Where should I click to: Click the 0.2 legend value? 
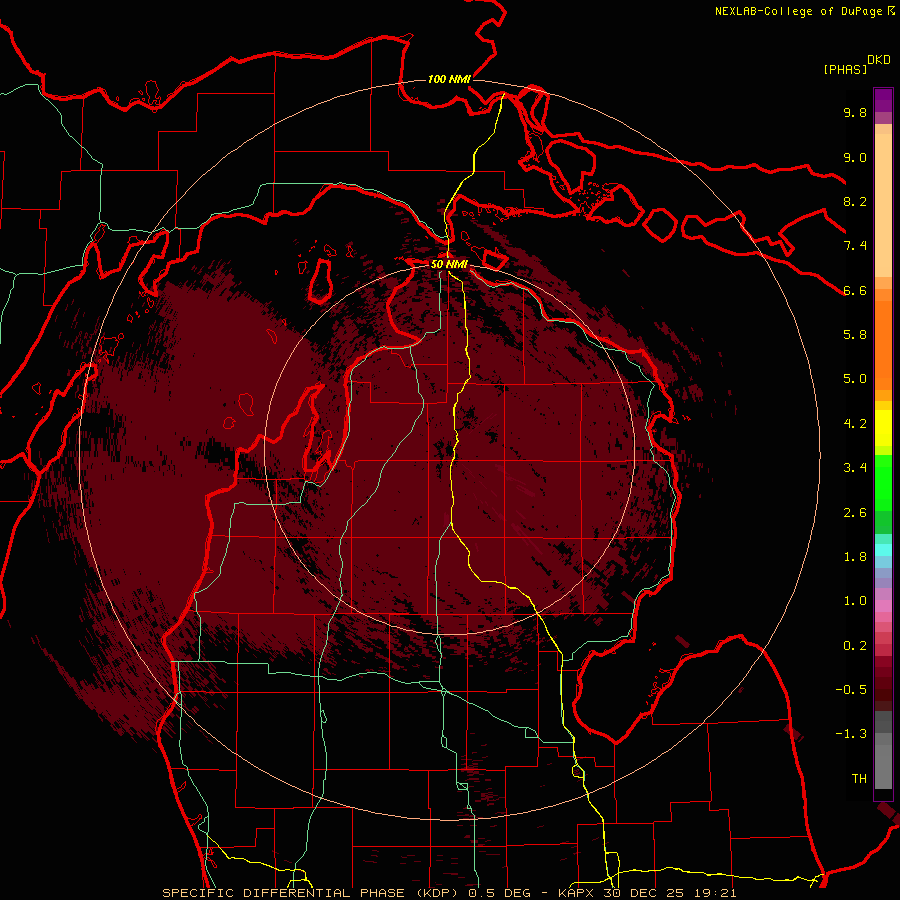tap(855, 646)
